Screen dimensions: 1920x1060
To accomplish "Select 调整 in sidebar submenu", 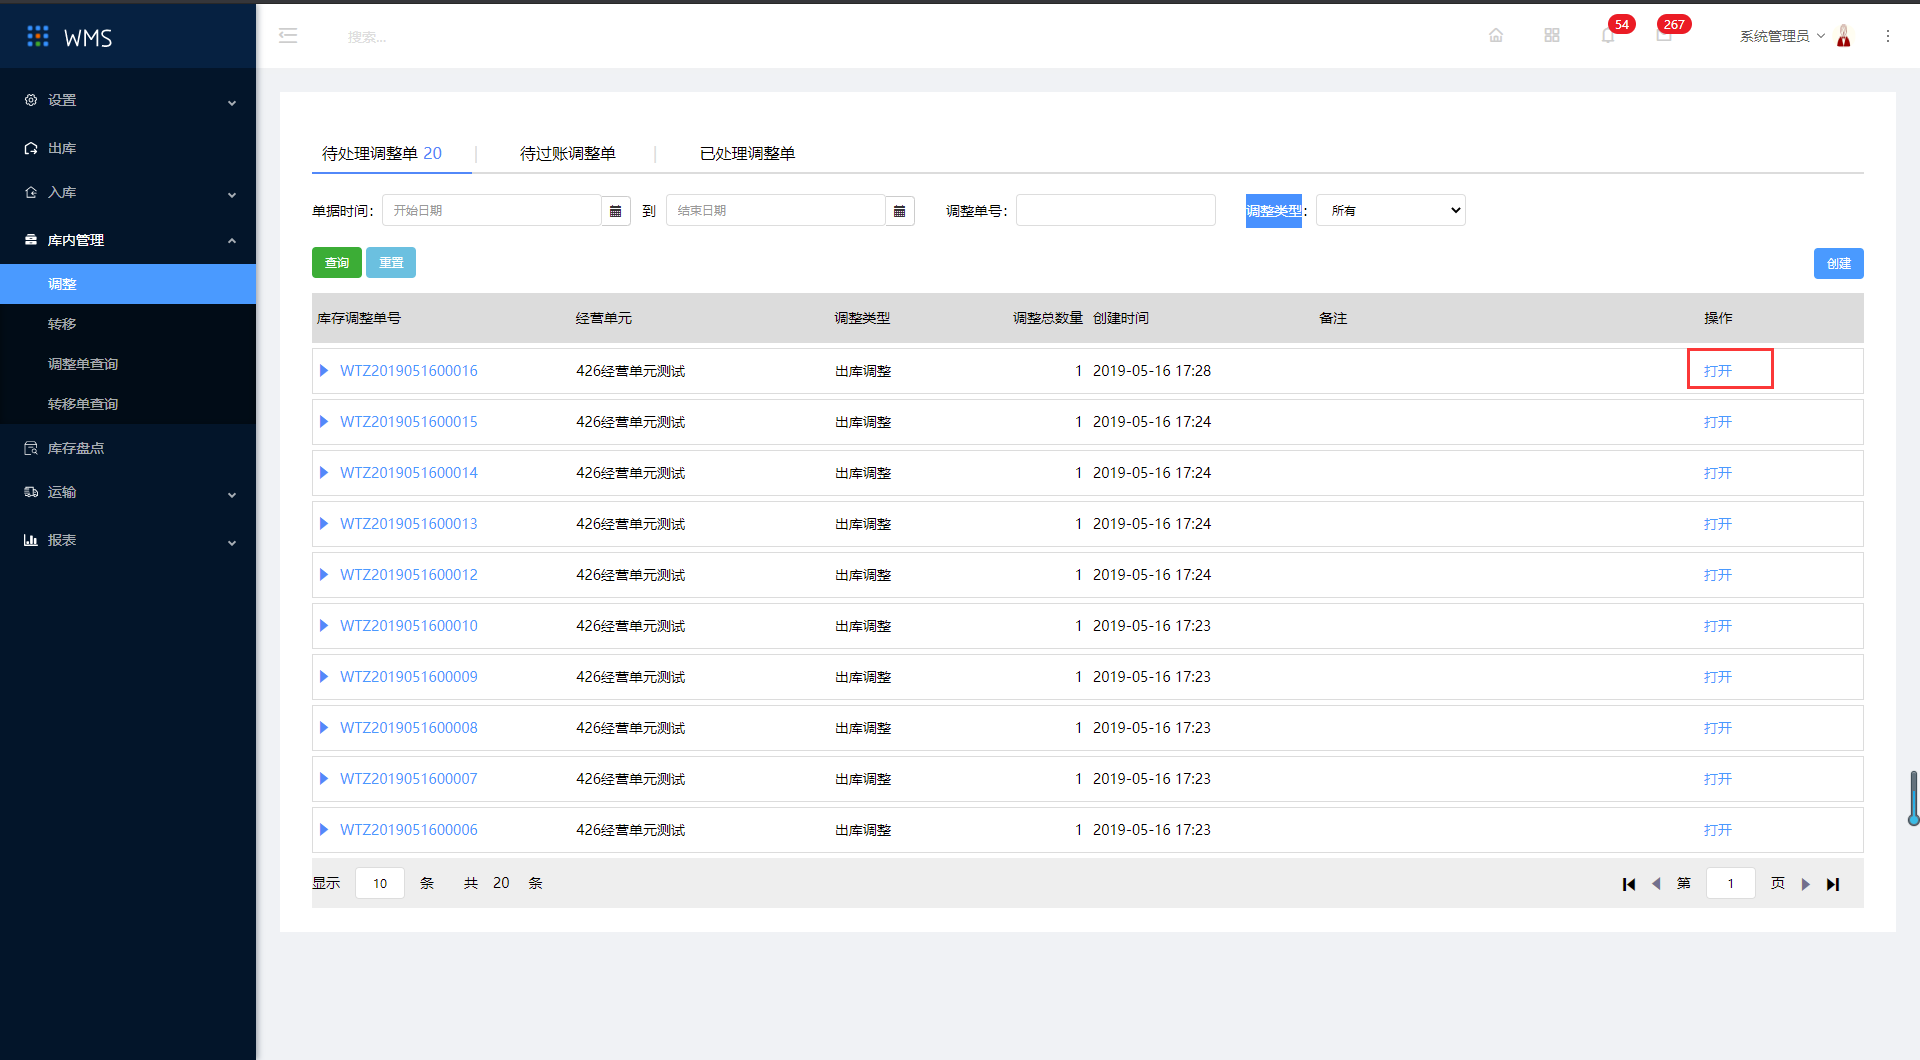I will tap(128, 284).
